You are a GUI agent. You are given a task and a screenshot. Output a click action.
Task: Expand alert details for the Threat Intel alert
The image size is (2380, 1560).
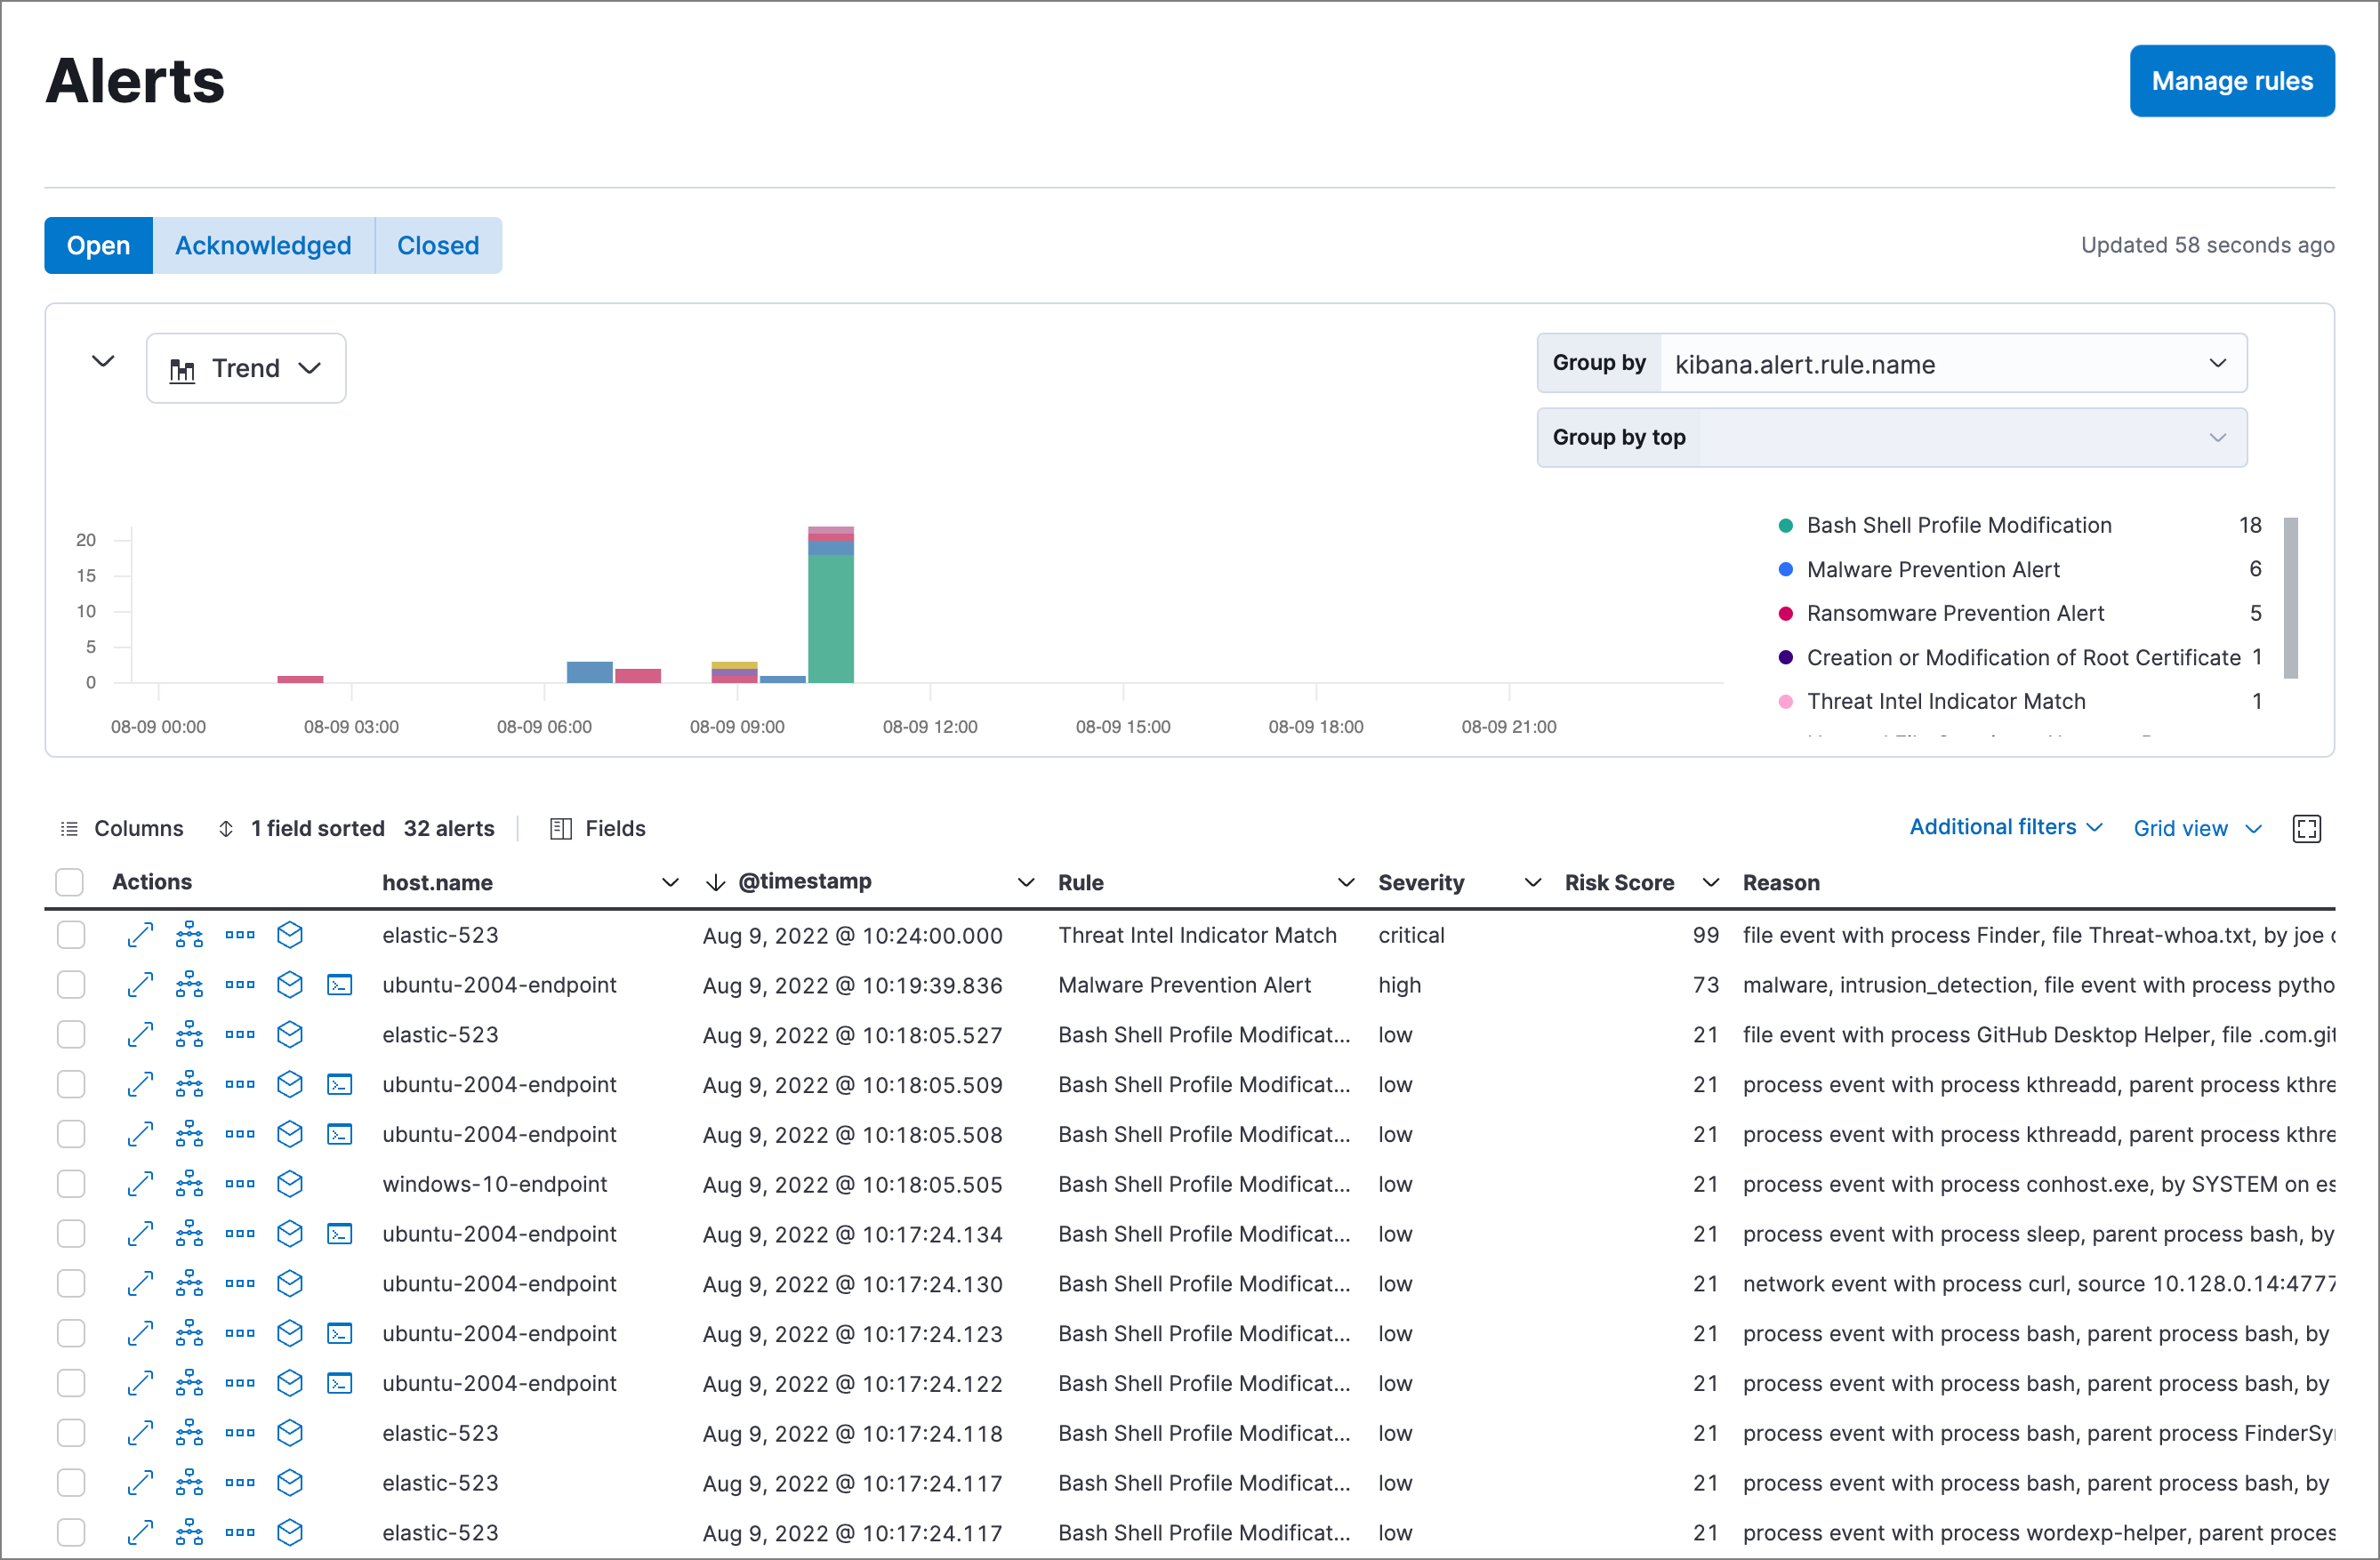[x=140, y=935]
